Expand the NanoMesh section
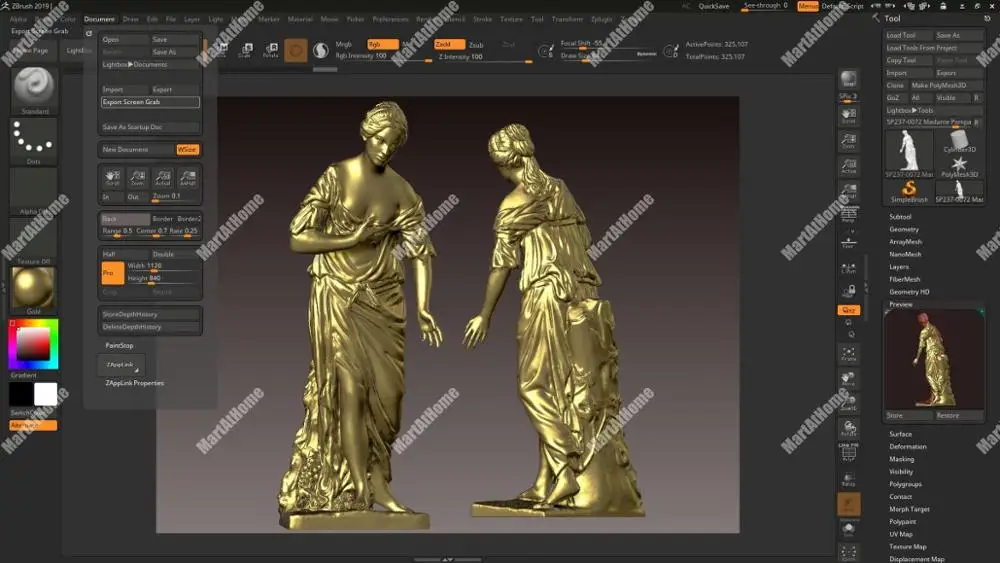 (905, 254)
